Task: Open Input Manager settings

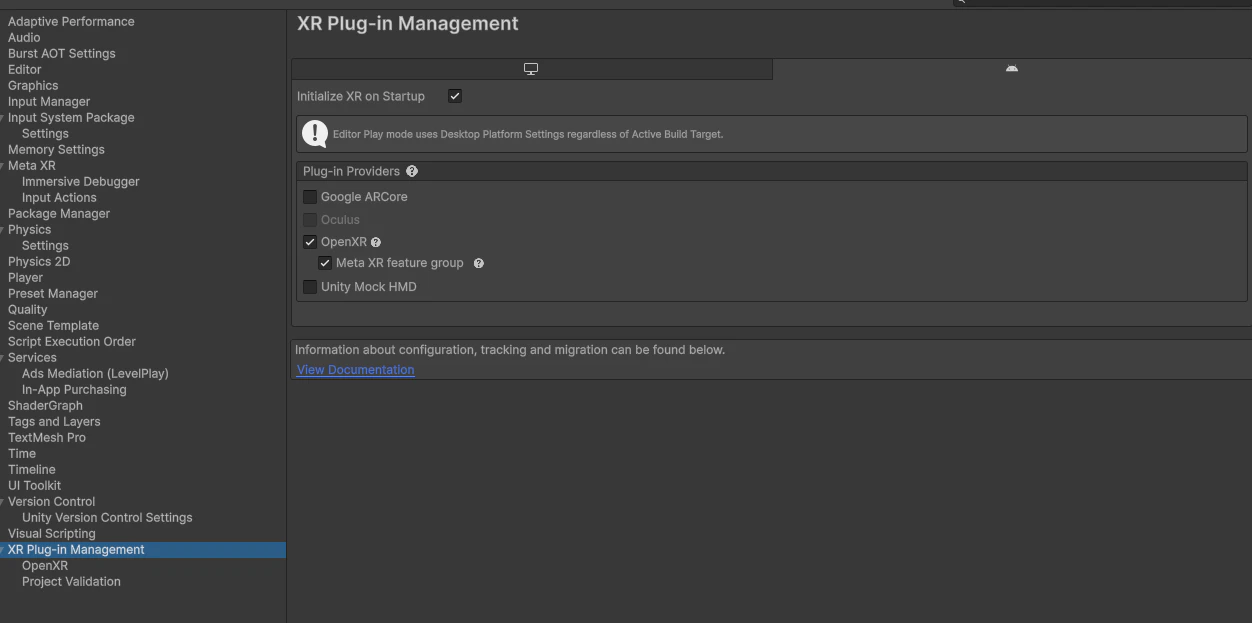Action: [x=49, y=101]
